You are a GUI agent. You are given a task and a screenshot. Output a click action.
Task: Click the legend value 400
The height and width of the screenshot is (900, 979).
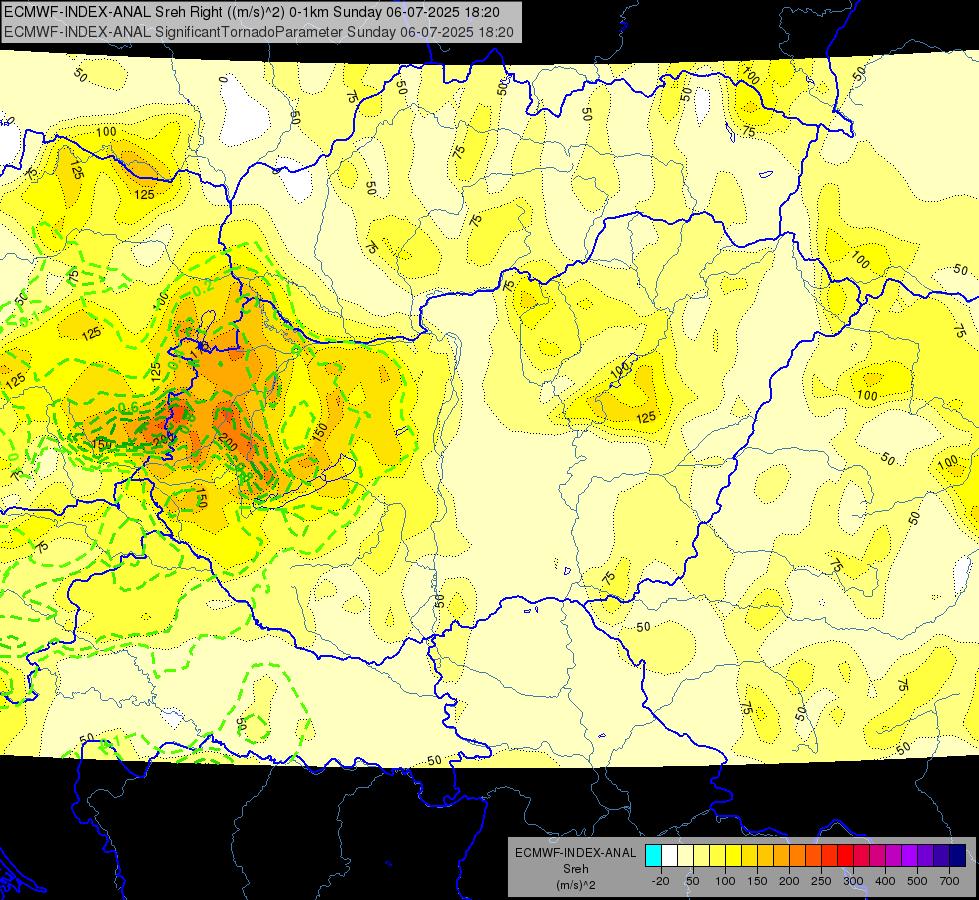pyautogui.click(x=885, y=881)
